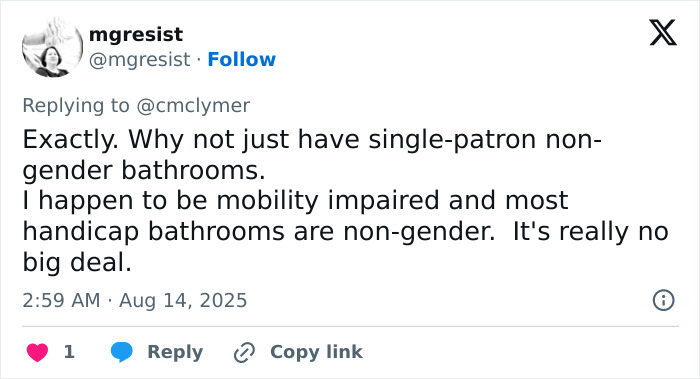This screenshot has width=700, height=379.
Task: Click the 'gender bathrooms.' text line
Action: pyautogui.click(x=144, y=170)
